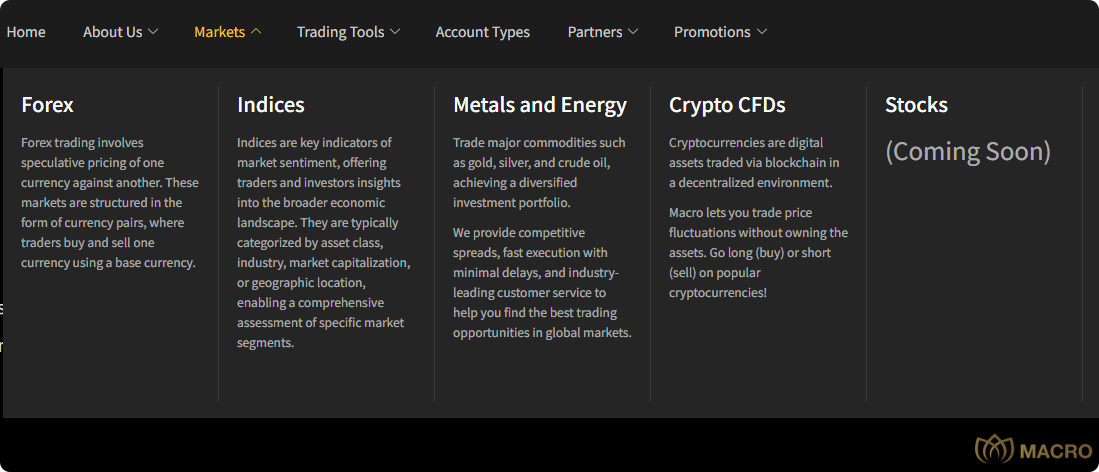Open the Account Types page
Viewport: 1099px width, 472px height.
(x=482, y=32)
